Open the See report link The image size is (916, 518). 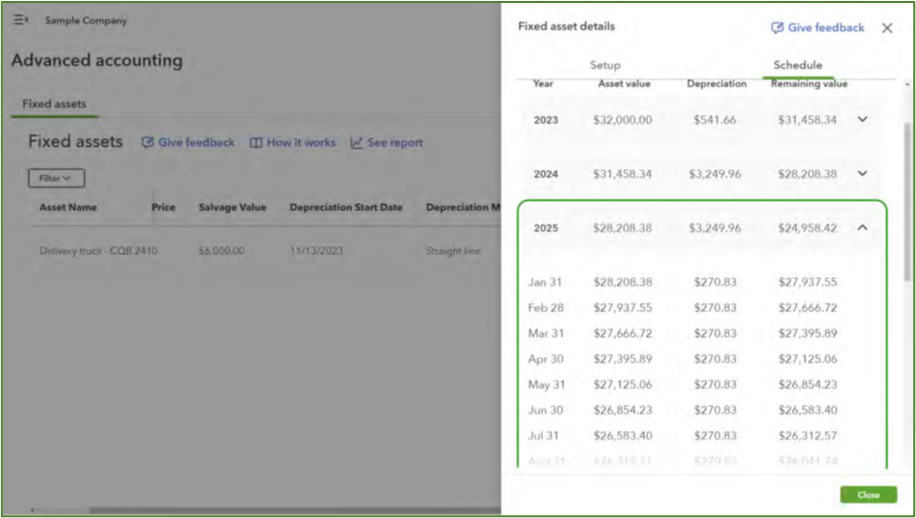(x=394, y=143)
